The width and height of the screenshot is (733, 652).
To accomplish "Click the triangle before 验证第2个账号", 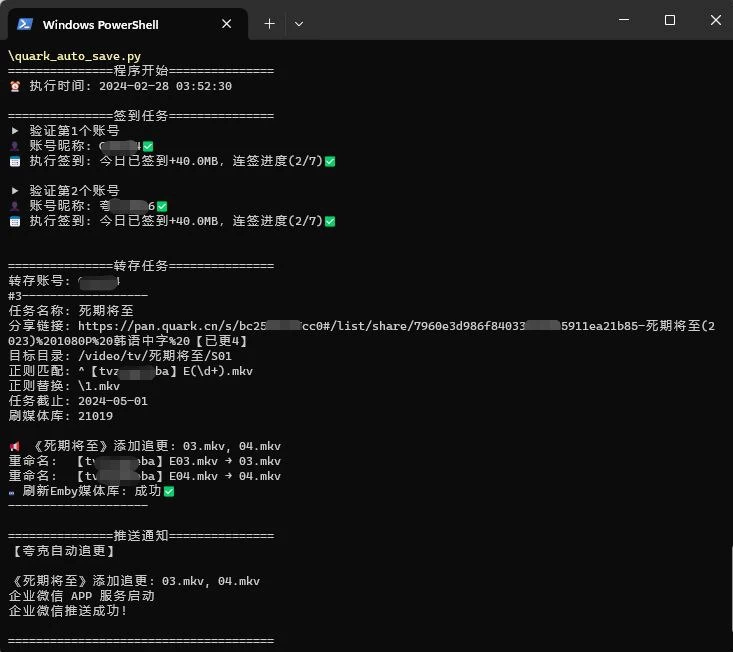I will [x=15, y=191].
